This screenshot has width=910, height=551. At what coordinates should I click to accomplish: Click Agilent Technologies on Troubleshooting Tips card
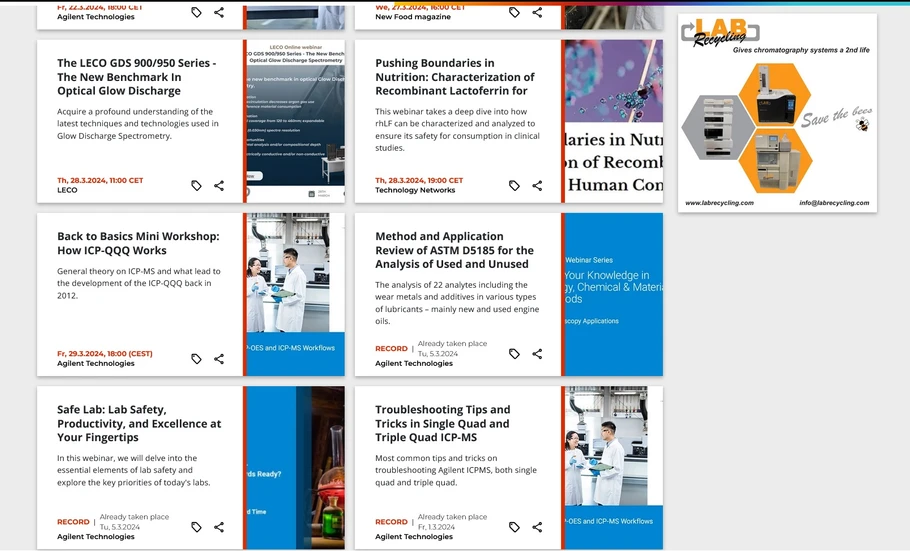pyautogui.click(x=414, y=536)
